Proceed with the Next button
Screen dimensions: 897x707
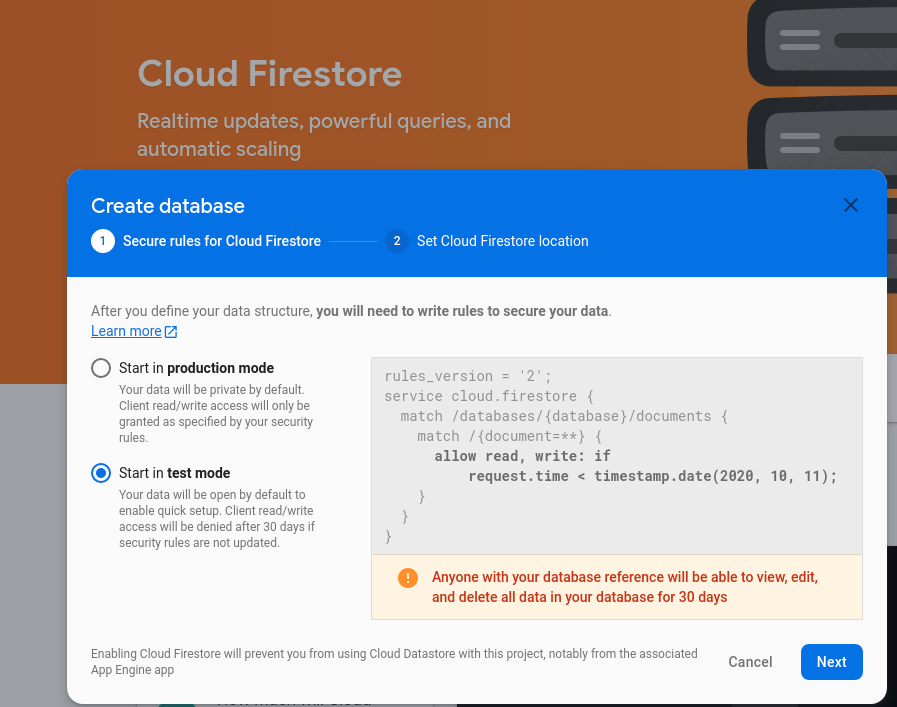tap(831, 662)
